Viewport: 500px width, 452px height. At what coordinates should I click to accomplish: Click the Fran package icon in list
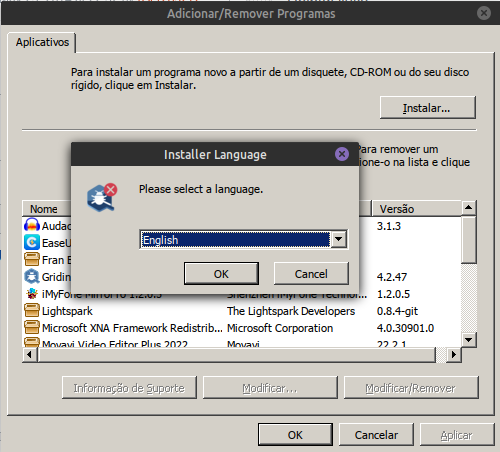click(32, 260)
